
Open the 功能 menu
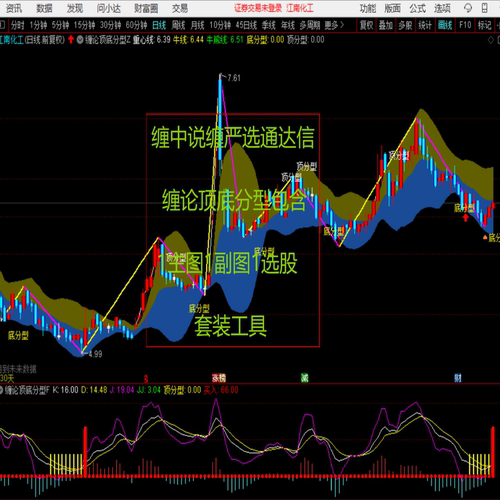click(x=368, y=8)
